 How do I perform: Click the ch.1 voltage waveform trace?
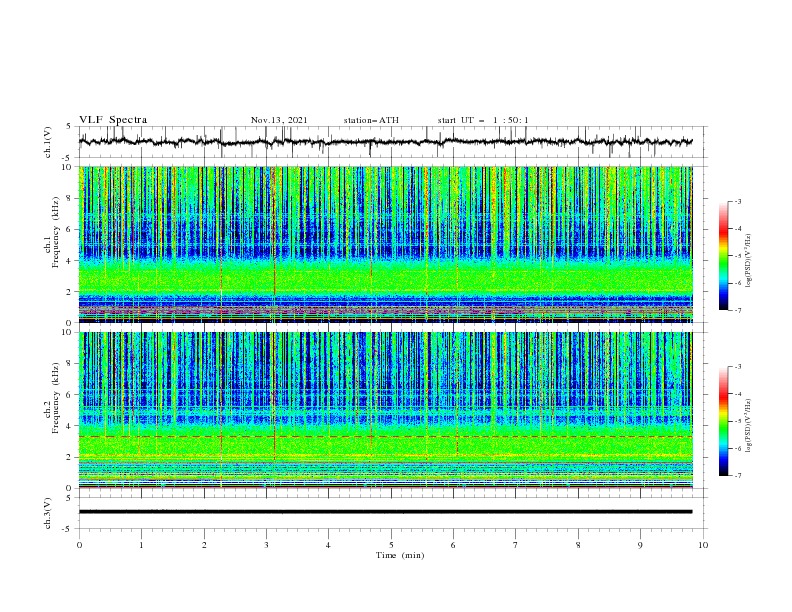(385, 142)
